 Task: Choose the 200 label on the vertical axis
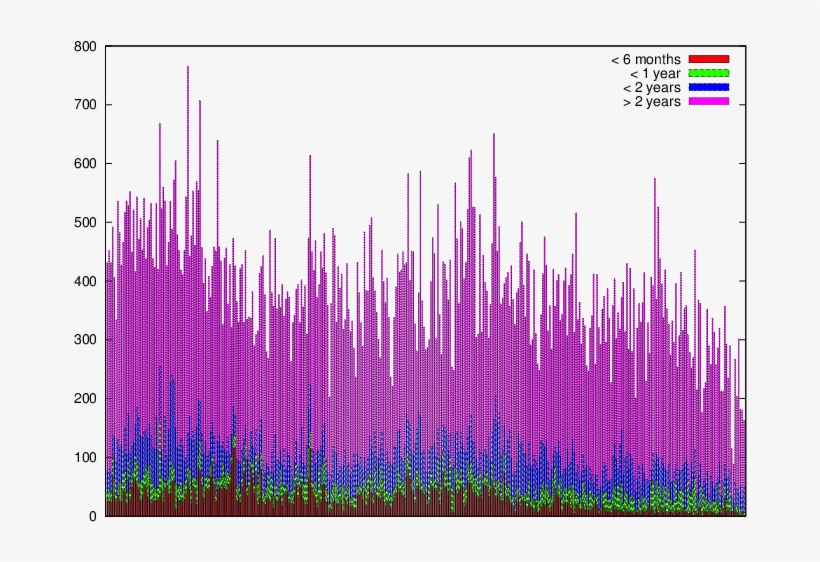click(x=84, y=399)
